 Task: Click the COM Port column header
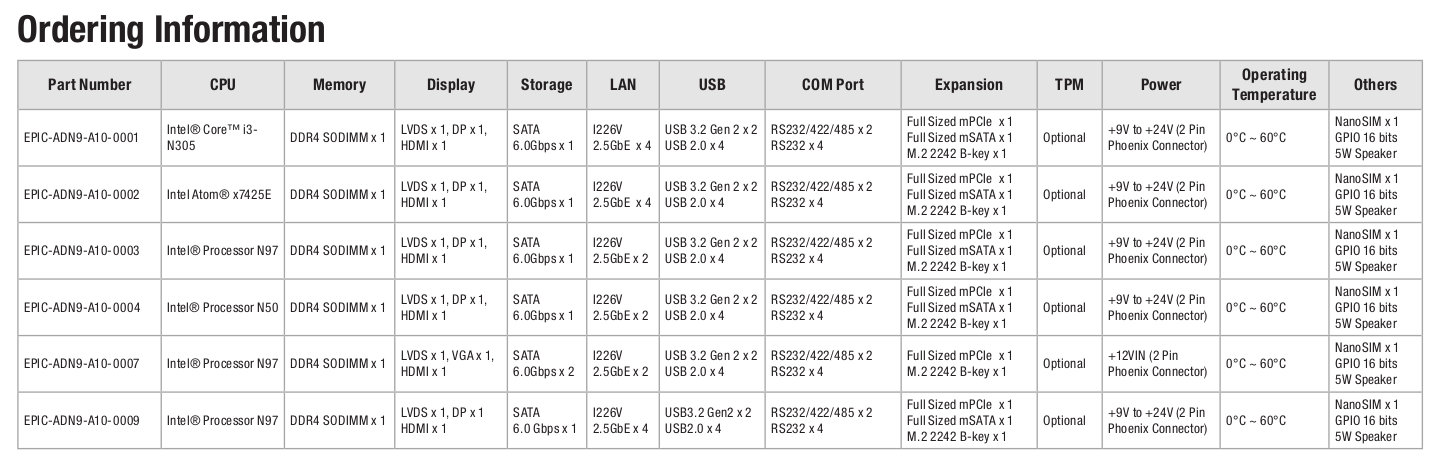[833, 85]
